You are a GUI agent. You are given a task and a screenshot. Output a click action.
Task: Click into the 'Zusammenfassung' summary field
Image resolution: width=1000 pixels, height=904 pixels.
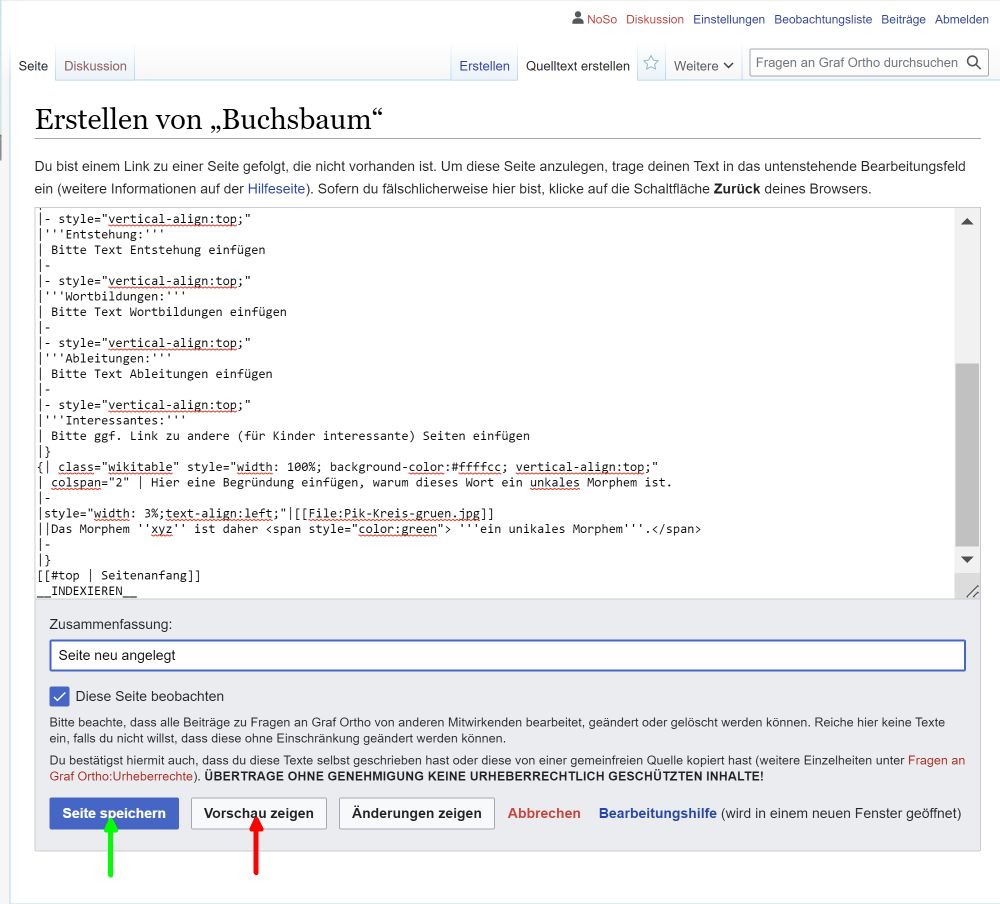click(x=507, y=656)
